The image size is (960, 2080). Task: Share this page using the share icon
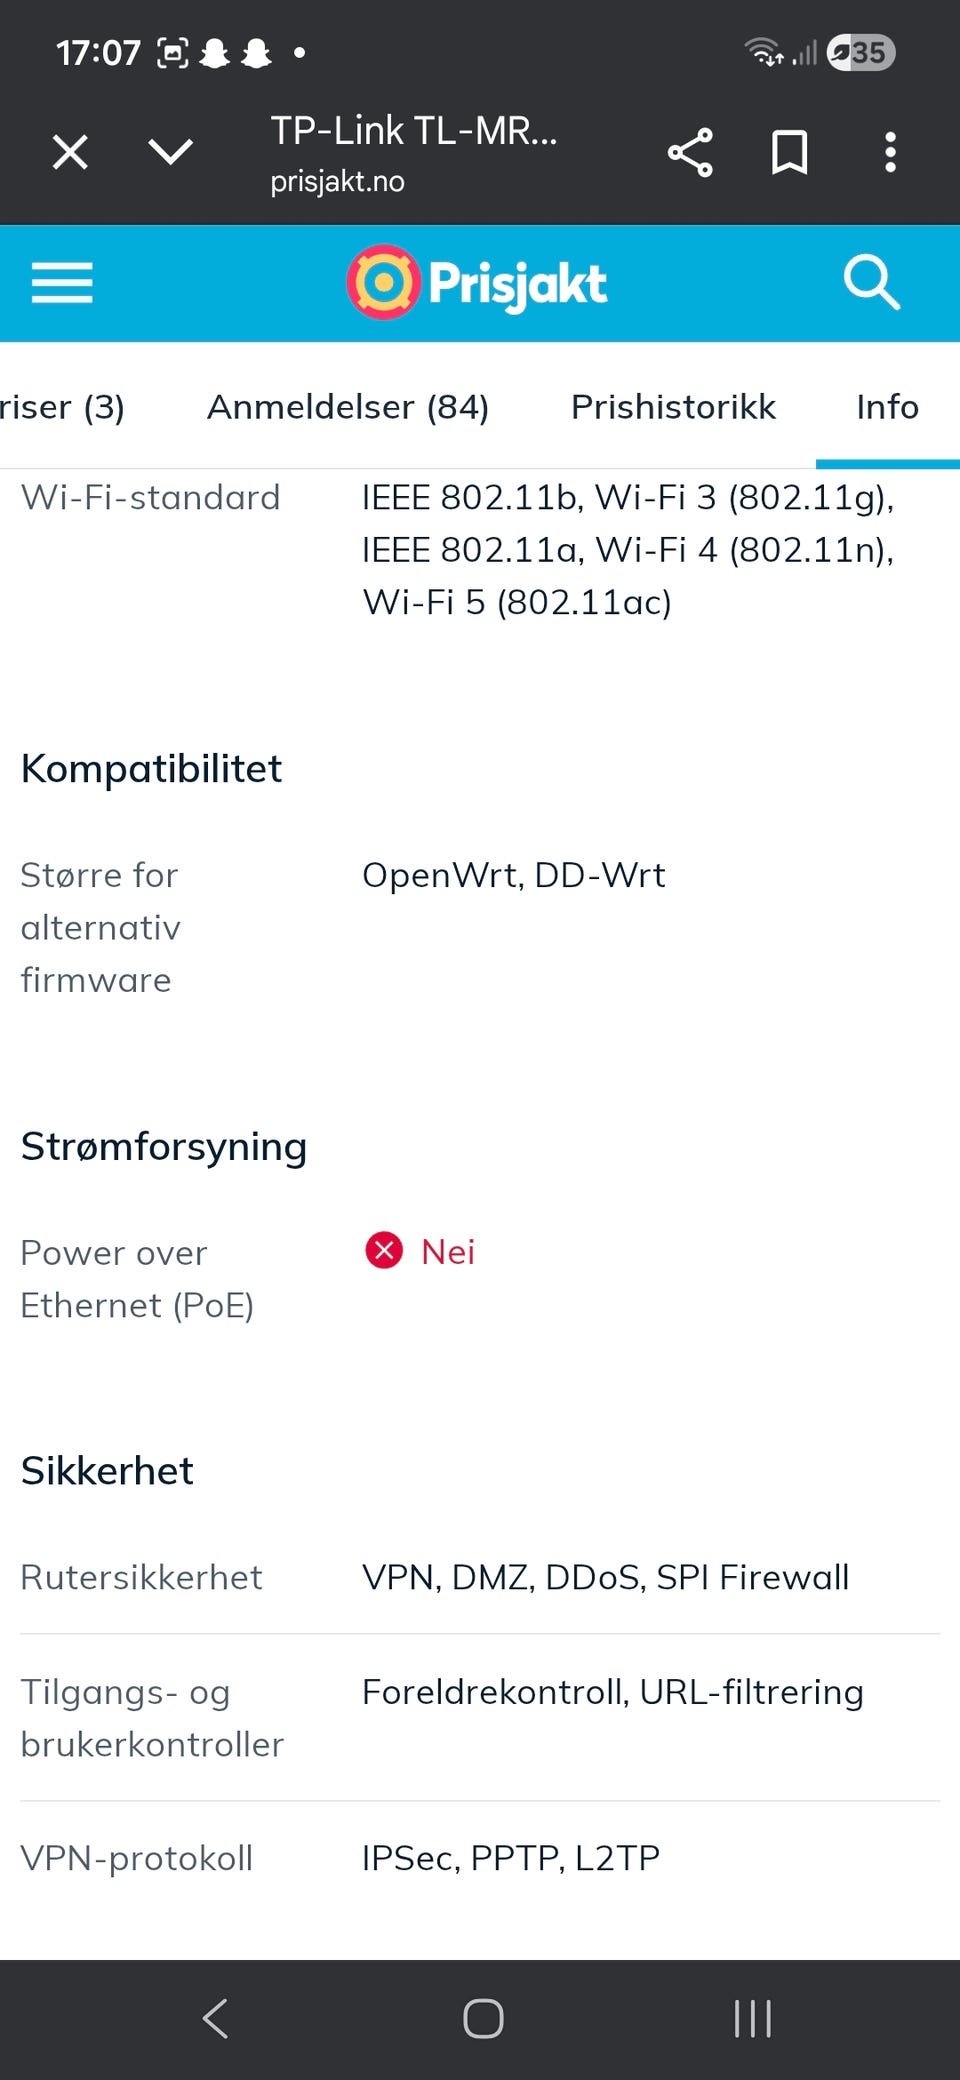click(x=690, y=153)
